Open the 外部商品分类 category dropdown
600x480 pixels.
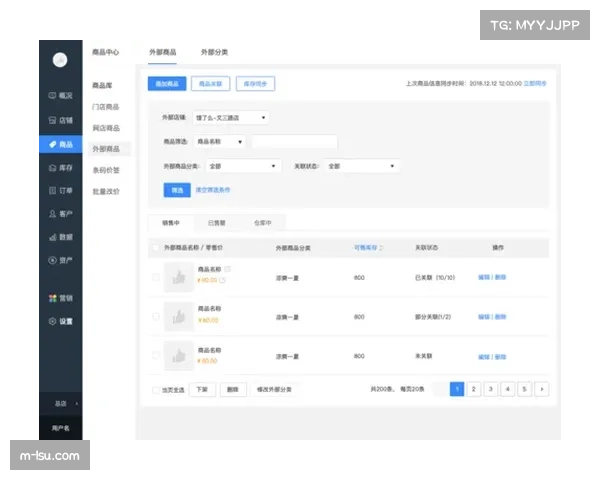[x=244, y=166]
